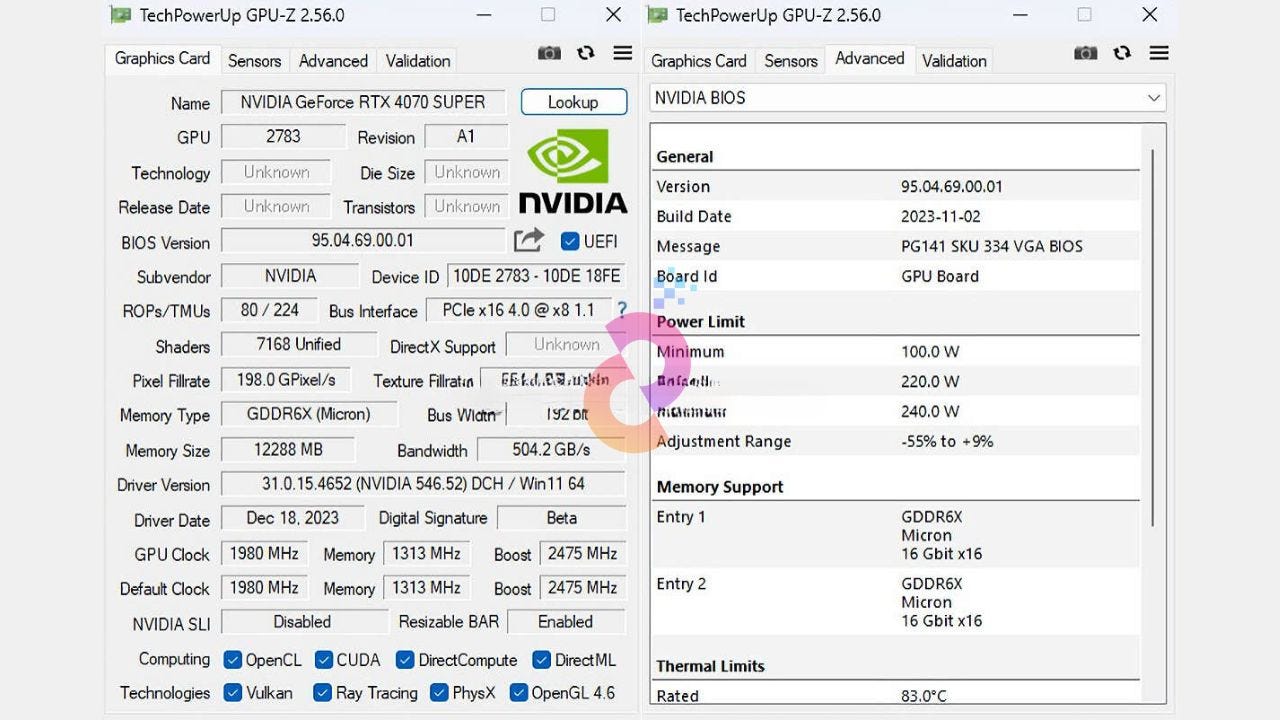
Task: Click the Rated thermal limit 83.0°C
Action: click(x=924, y=696)
